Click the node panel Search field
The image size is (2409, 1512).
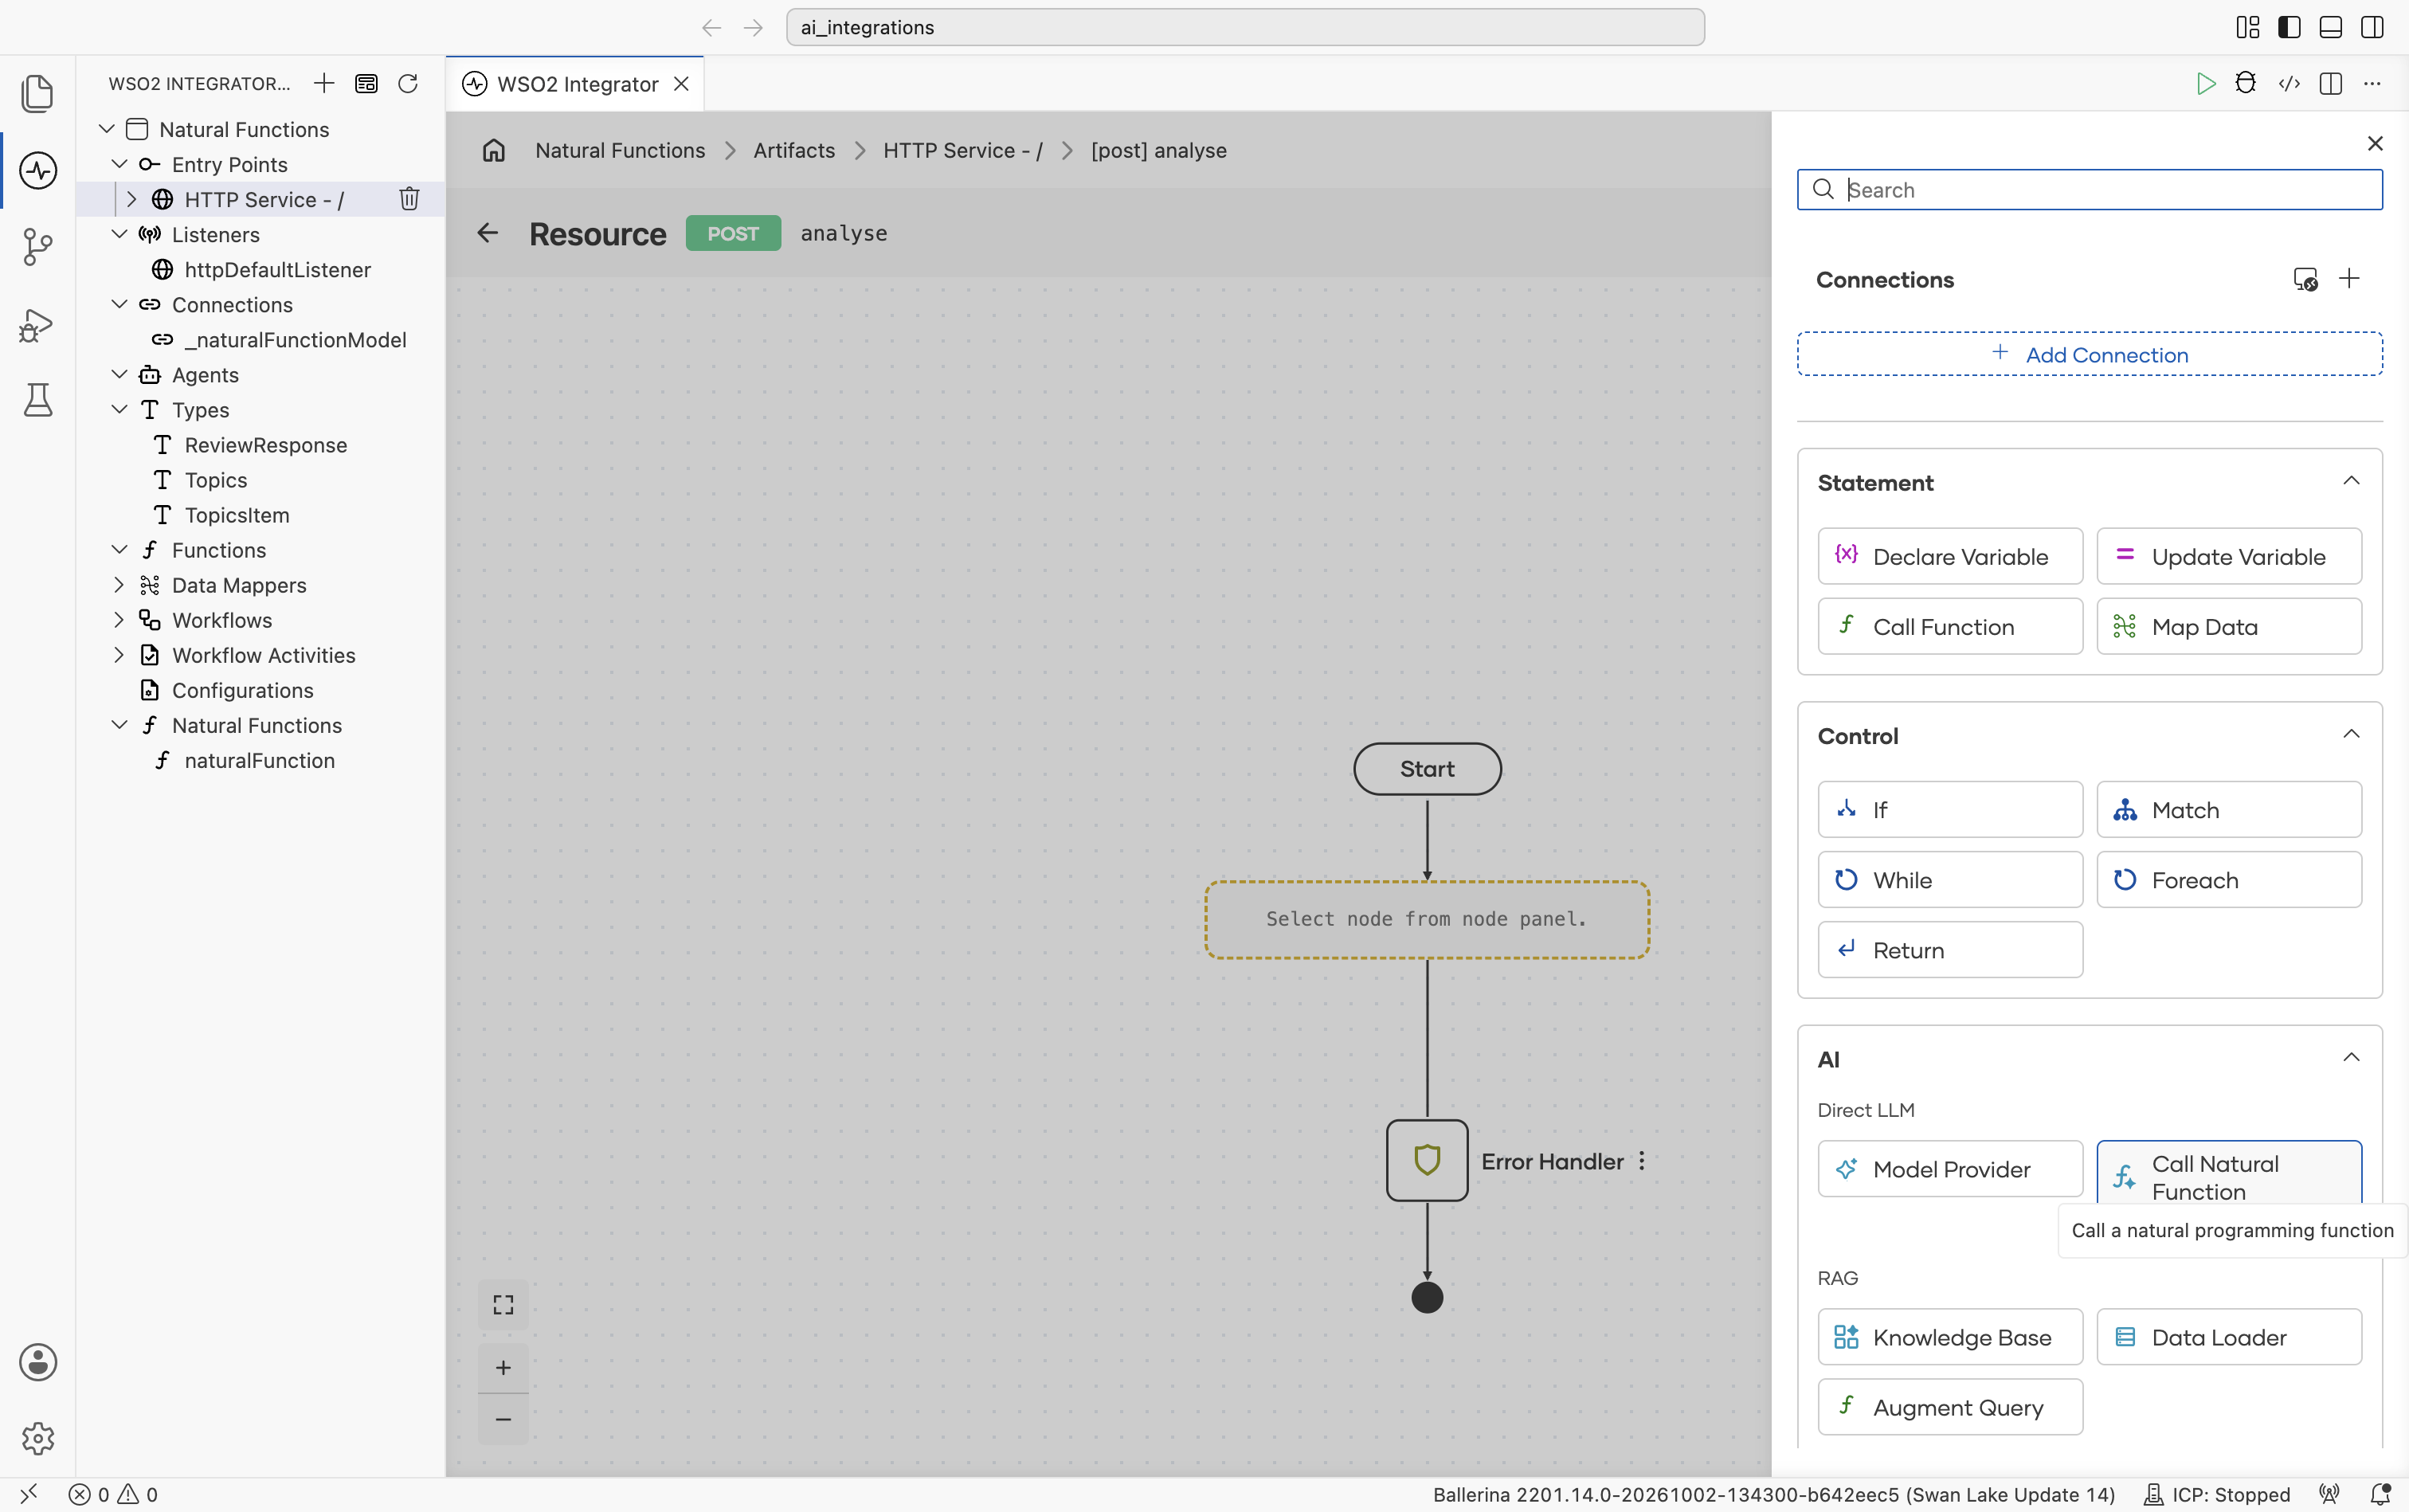2089,189
